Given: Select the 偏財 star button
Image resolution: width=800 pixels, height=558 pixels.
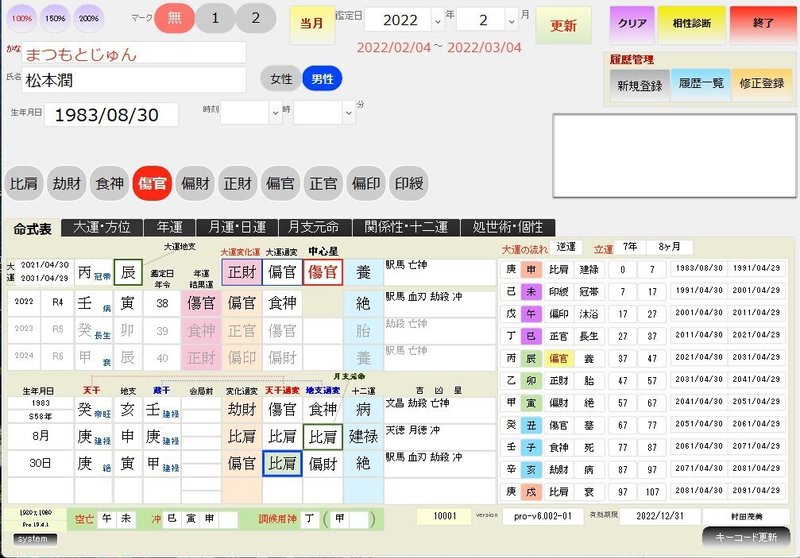Looking at the screenshot, I should pos(195,183).
